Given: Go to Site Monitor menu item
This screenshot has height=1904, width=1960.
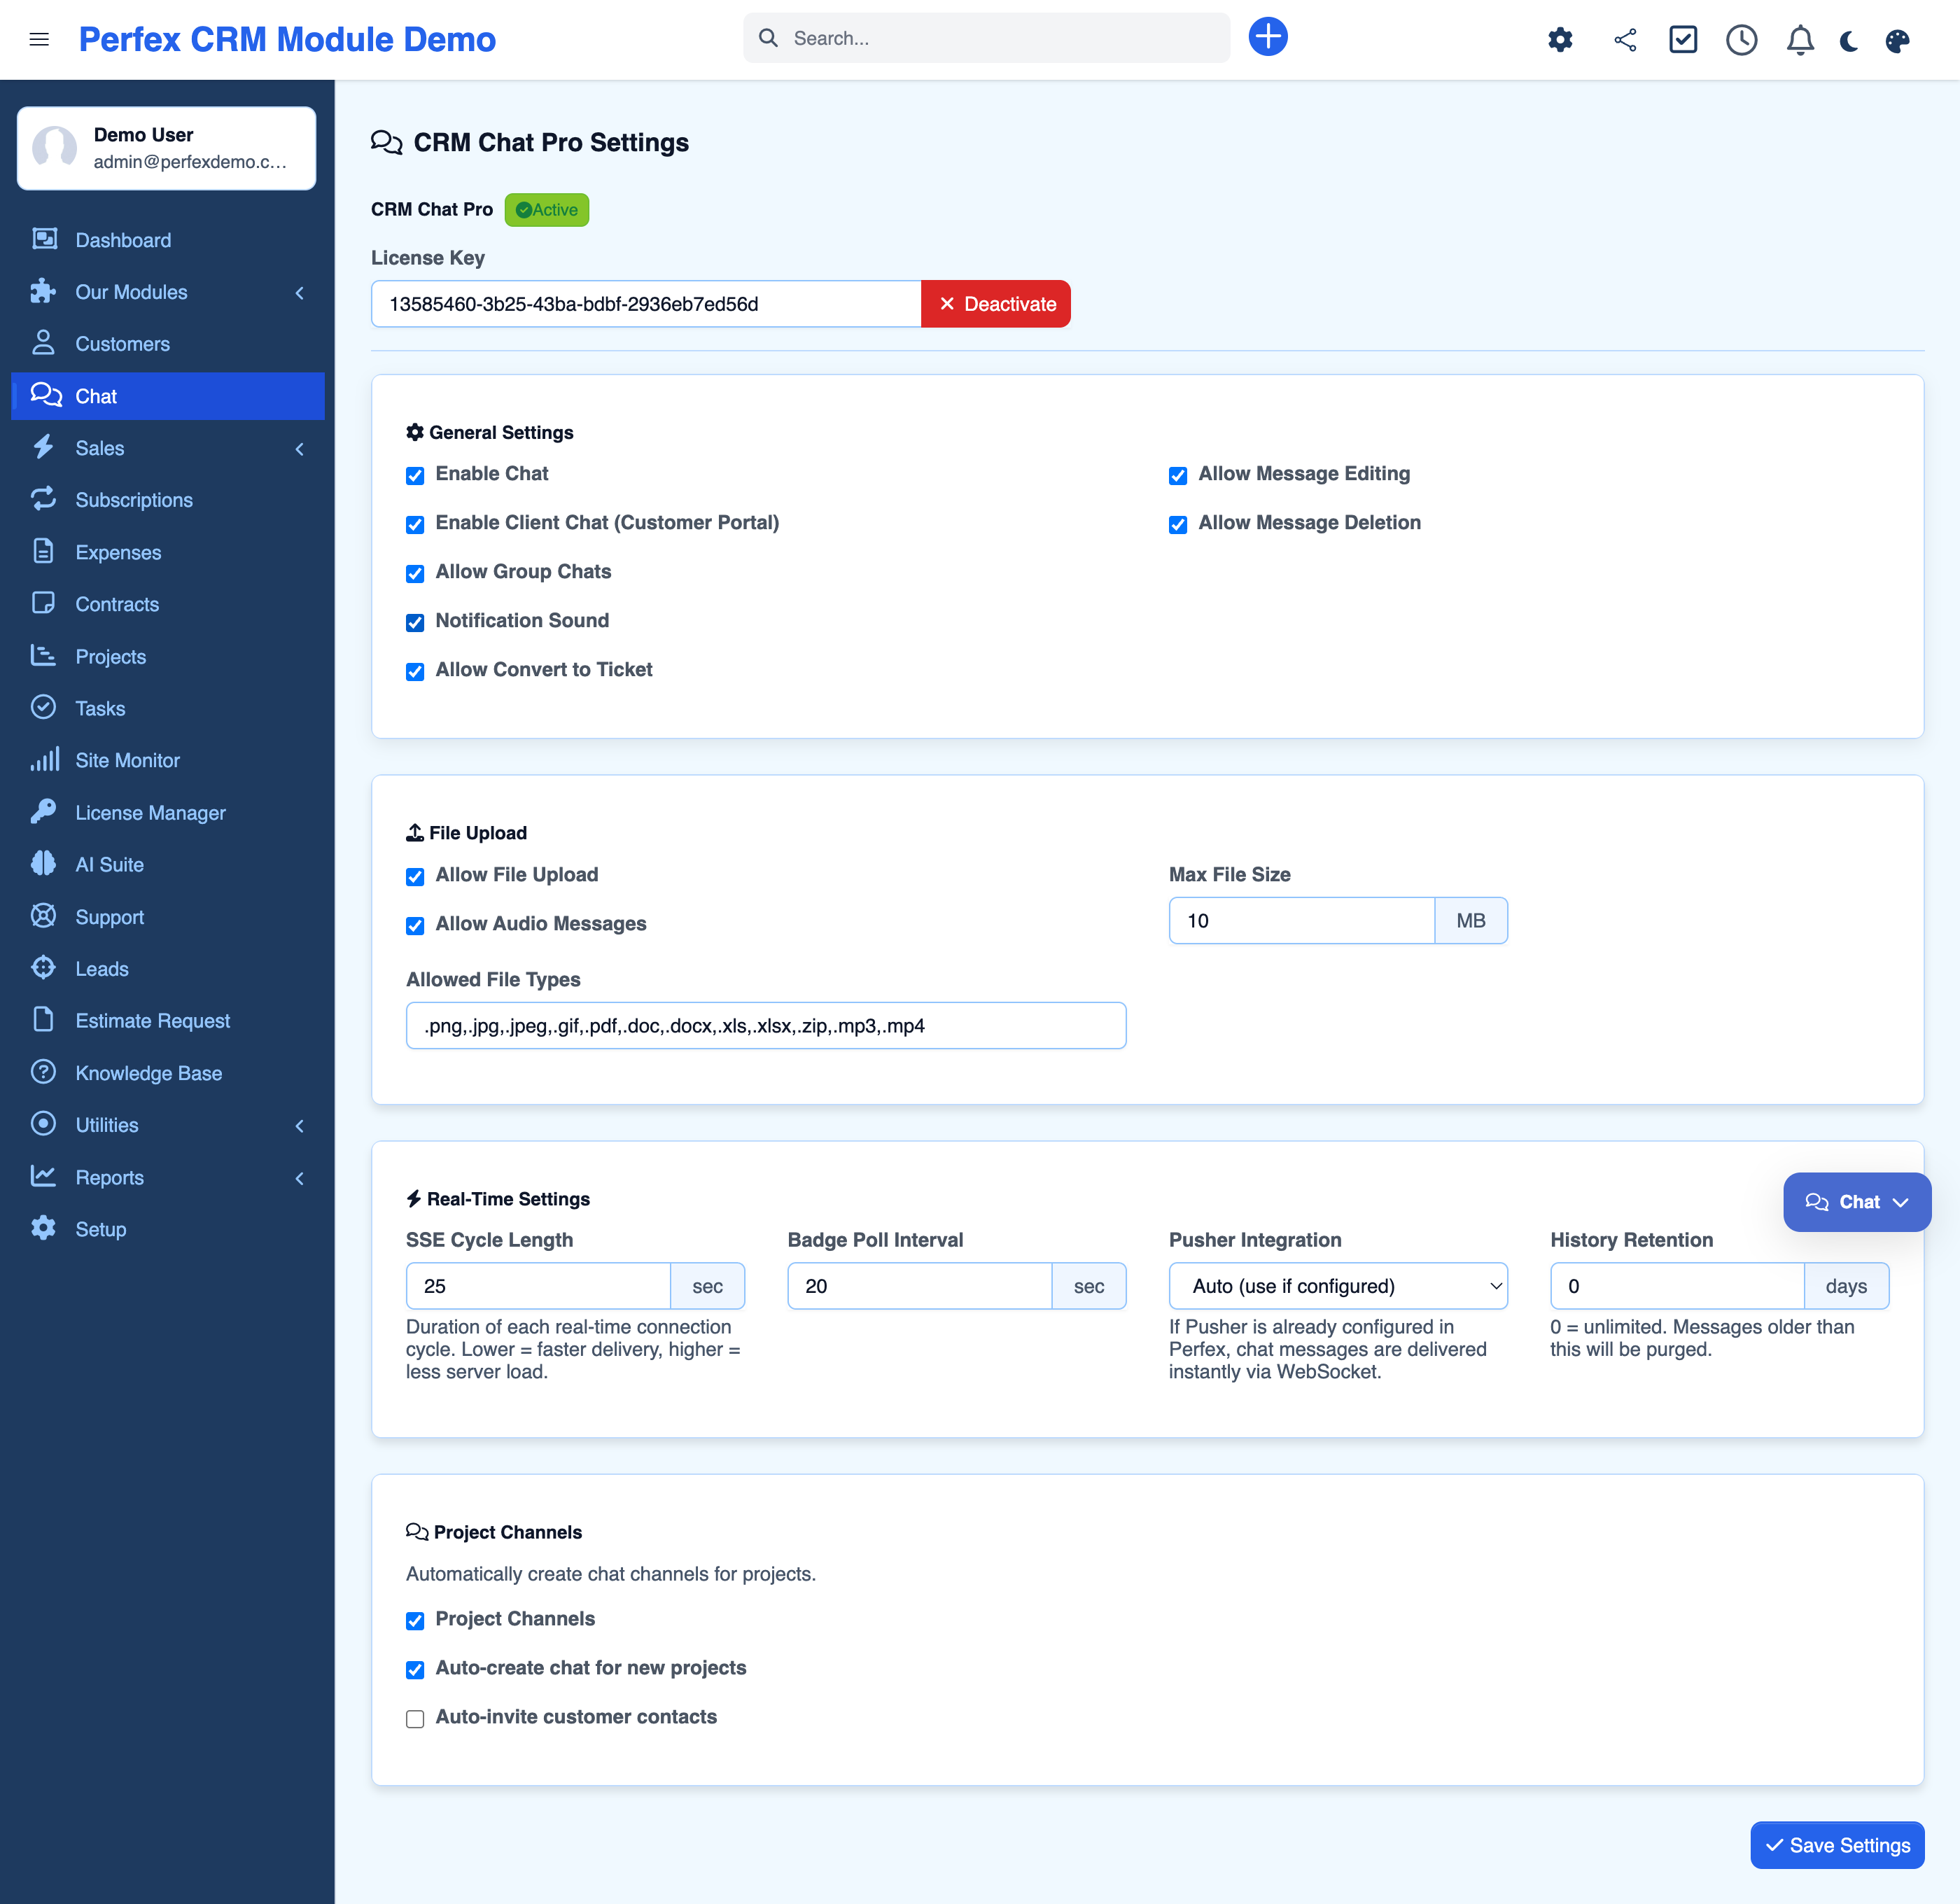Looking at the screenshot, I should coord(127,760).
